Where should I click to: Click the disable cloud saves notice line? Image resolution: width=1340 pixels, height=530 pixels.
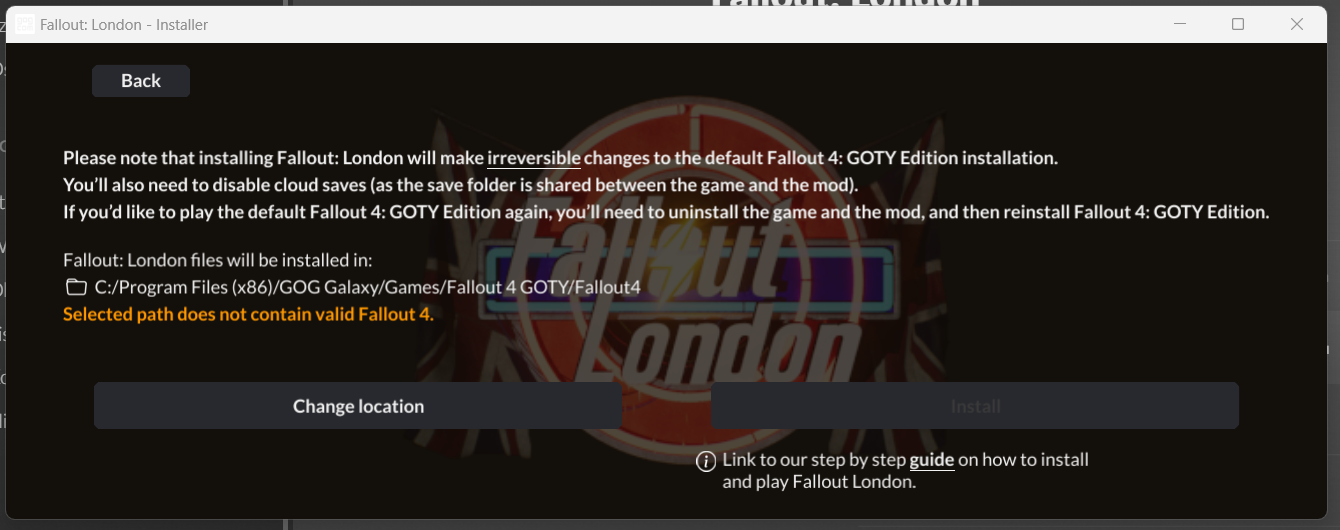tap(460, 185)
